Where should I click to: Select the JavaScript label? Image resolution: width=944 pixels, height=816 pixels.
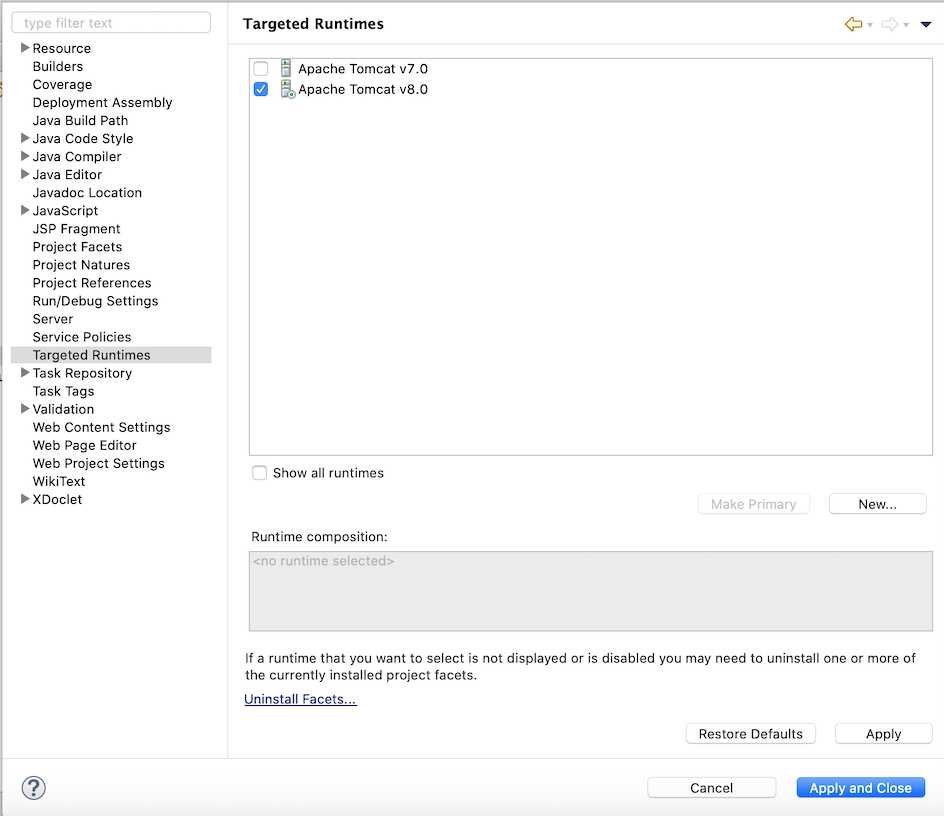pos(65,211)
